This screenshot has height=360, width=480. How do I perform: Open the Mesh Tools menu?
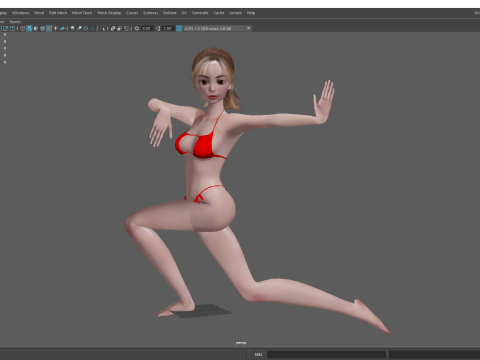pos(82,13)
